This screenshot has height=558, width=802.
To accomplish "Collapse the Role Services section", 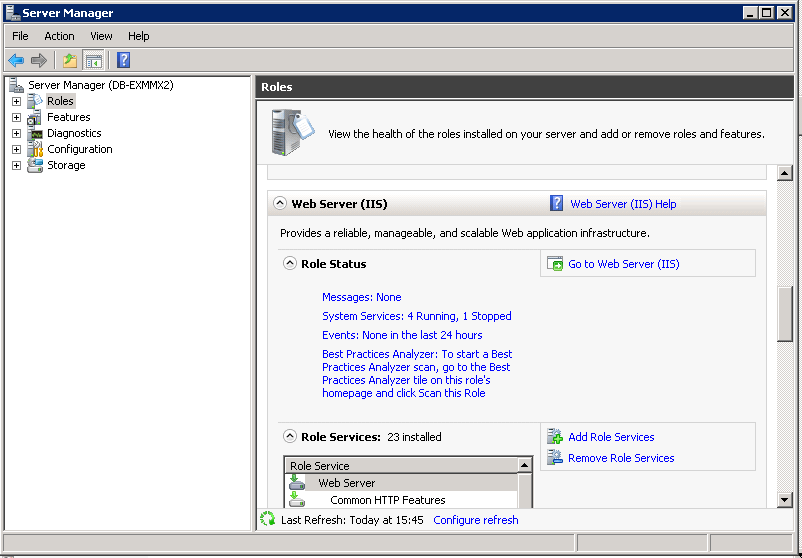I will [x=289, y=437].
